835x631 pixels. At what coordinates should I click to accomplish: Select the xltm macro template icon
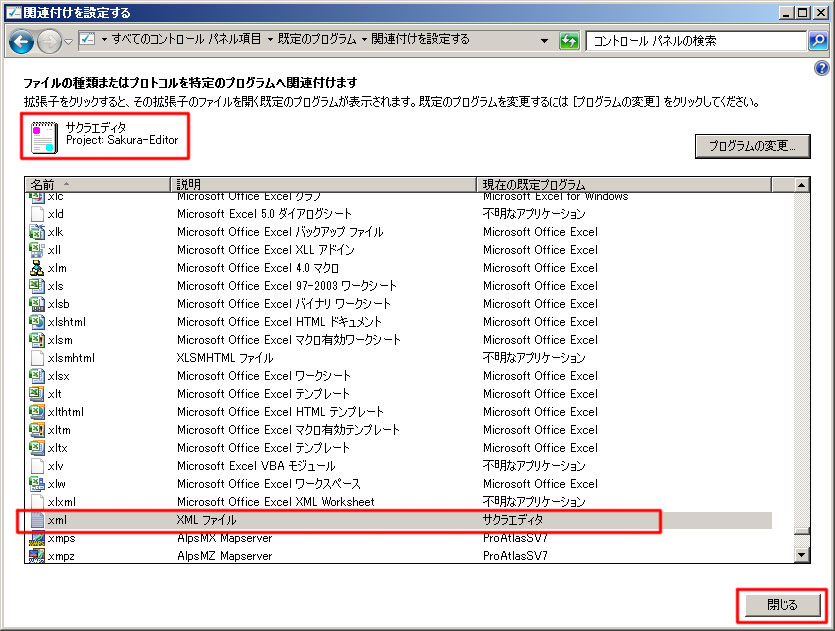pyautogui.click(x=37, y=430)
